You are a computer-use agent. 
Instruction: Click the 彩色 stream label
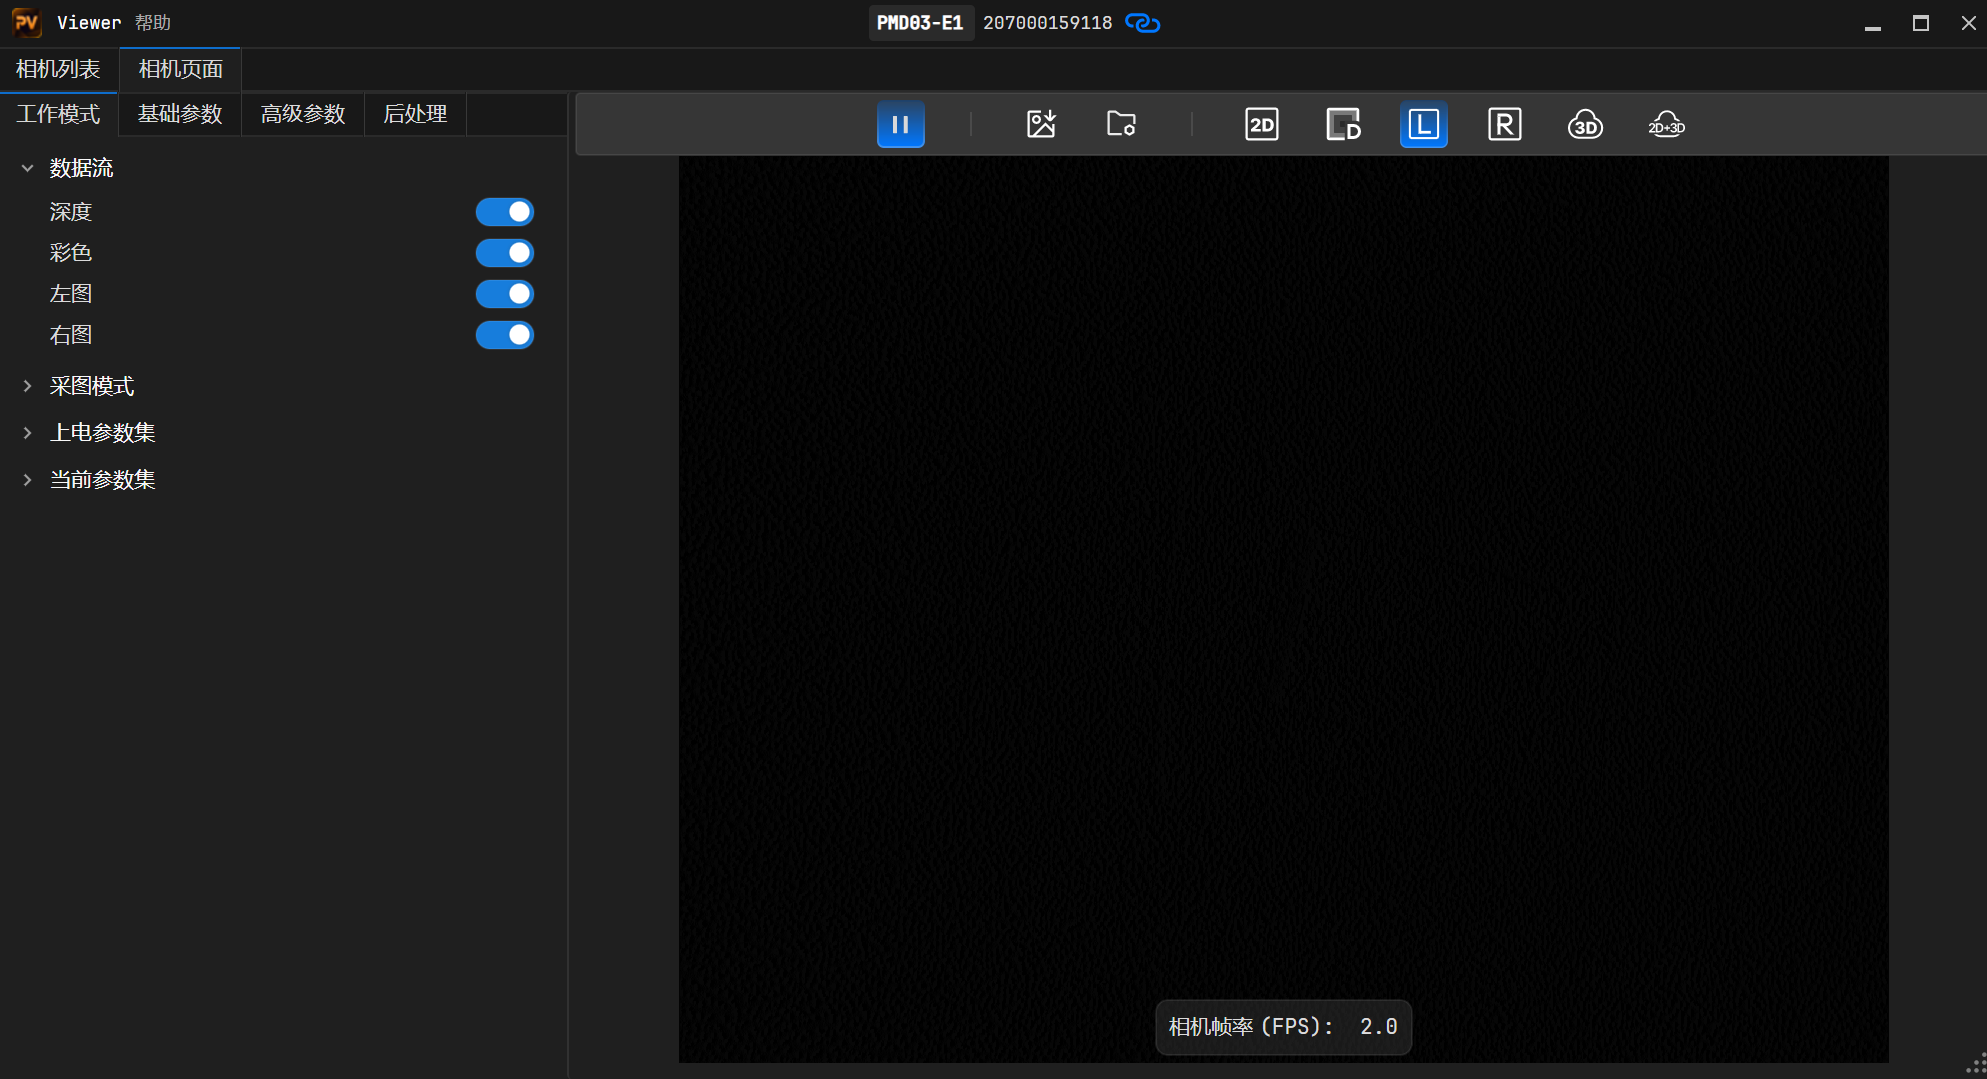71,253
